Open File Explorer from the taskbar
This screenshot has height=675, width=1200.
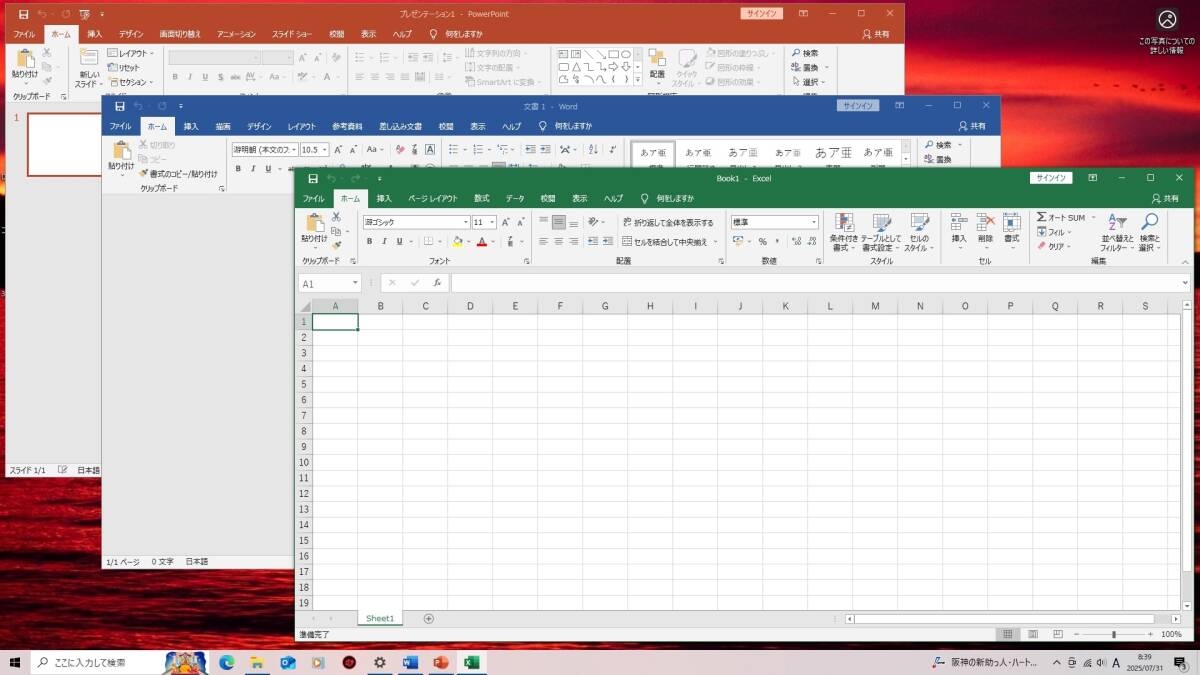pos(256,662)
